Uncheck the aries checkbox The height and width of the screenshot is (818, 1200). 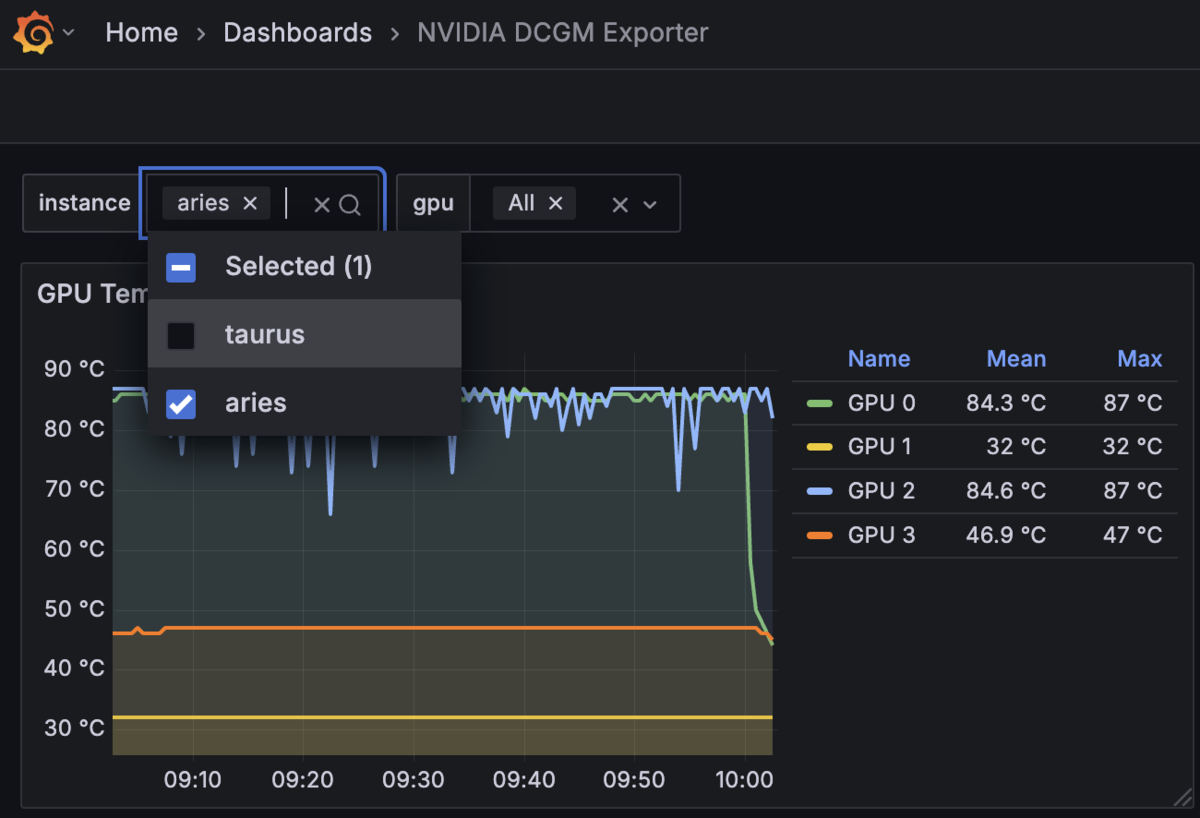pos(181,403)
